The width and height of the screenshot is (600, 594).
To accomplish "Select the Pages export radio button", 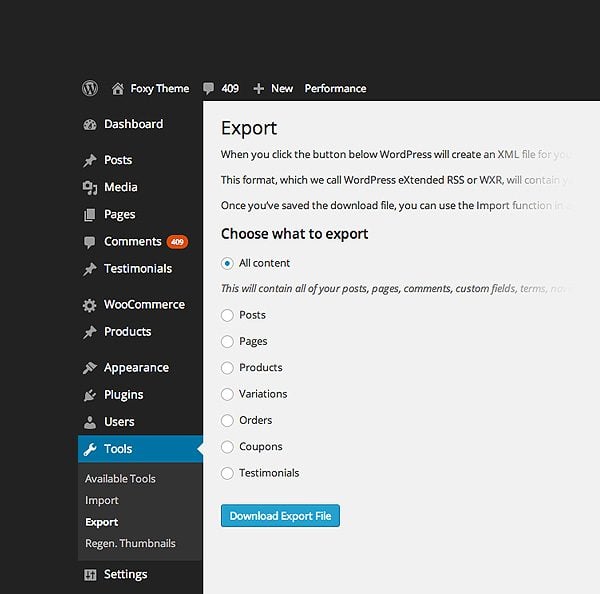I will click(x=227, y=341).
